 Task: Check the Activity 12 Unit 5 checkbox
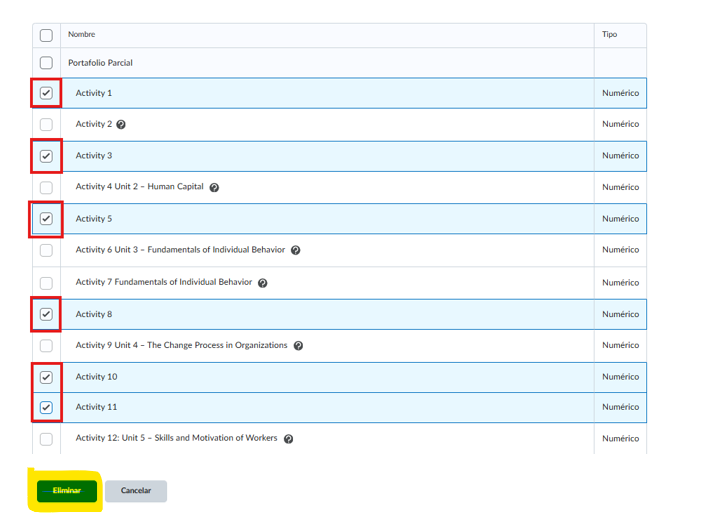46,439
